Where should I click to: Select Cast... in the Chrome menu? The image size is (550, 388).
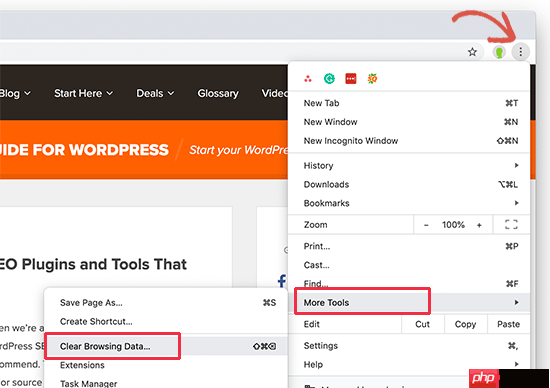409,265
